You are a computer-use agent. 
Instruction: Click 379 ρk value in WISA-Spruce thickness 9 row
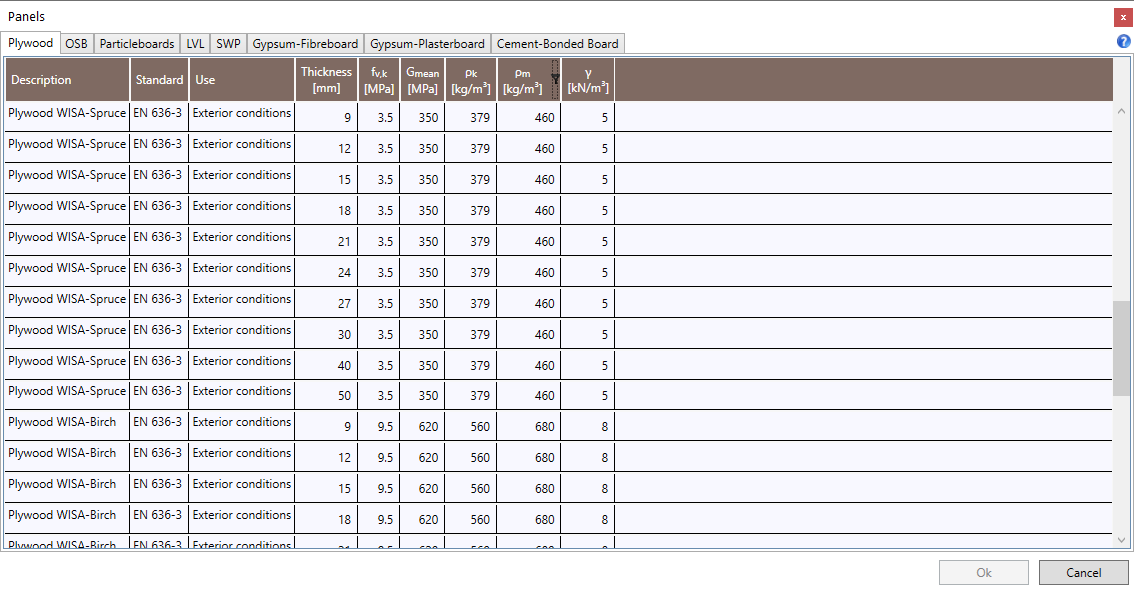480,117
